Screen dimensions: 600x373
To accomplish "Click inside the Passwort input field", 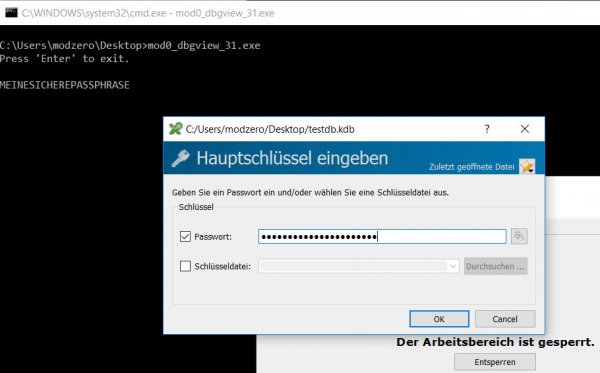I will (x=382, y=236).
